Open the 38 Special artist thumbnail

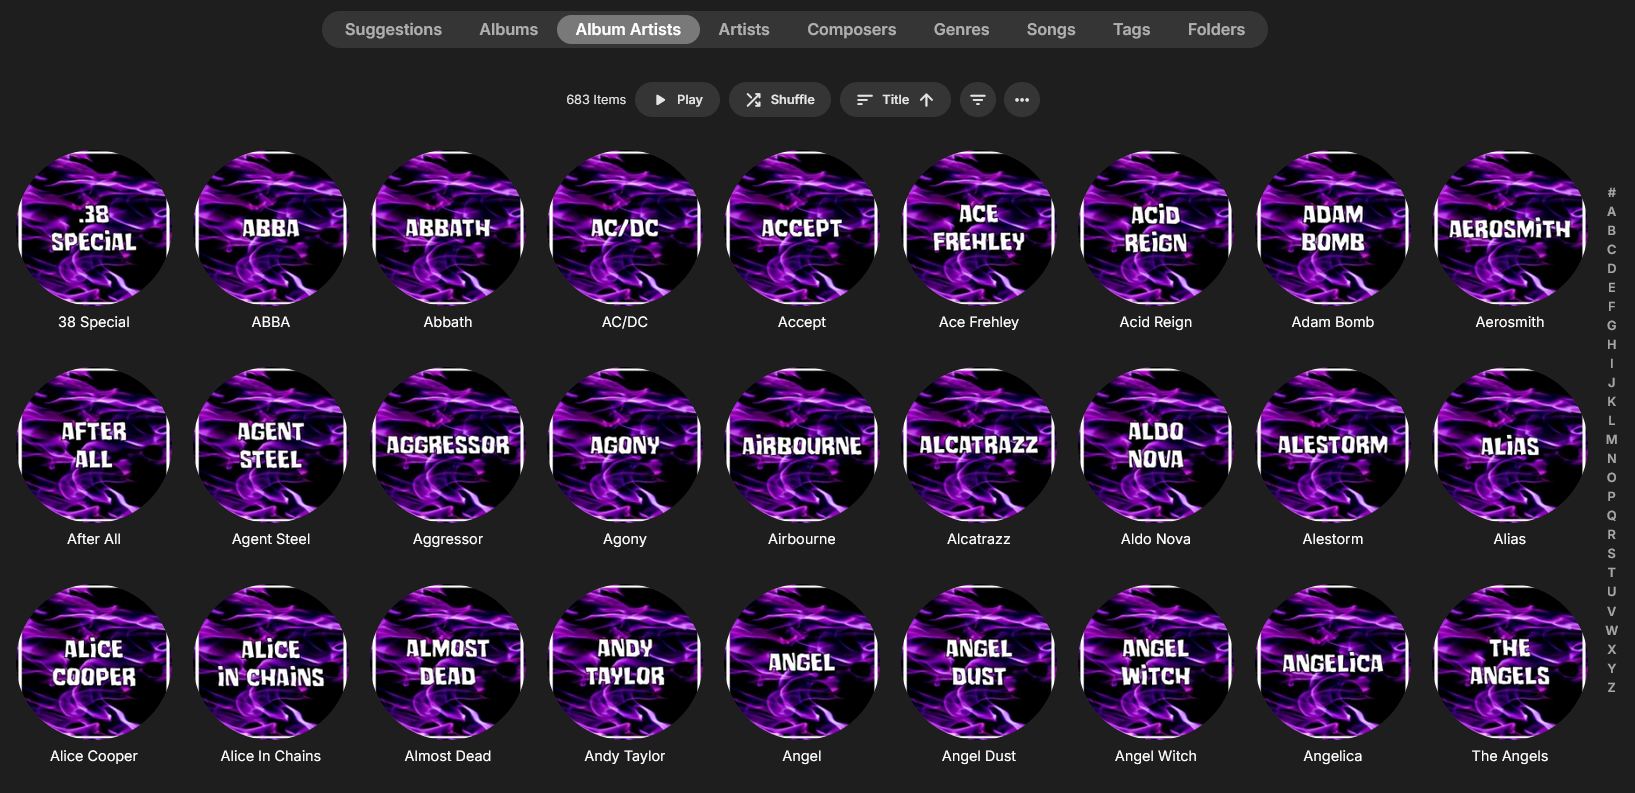point(94,228)
